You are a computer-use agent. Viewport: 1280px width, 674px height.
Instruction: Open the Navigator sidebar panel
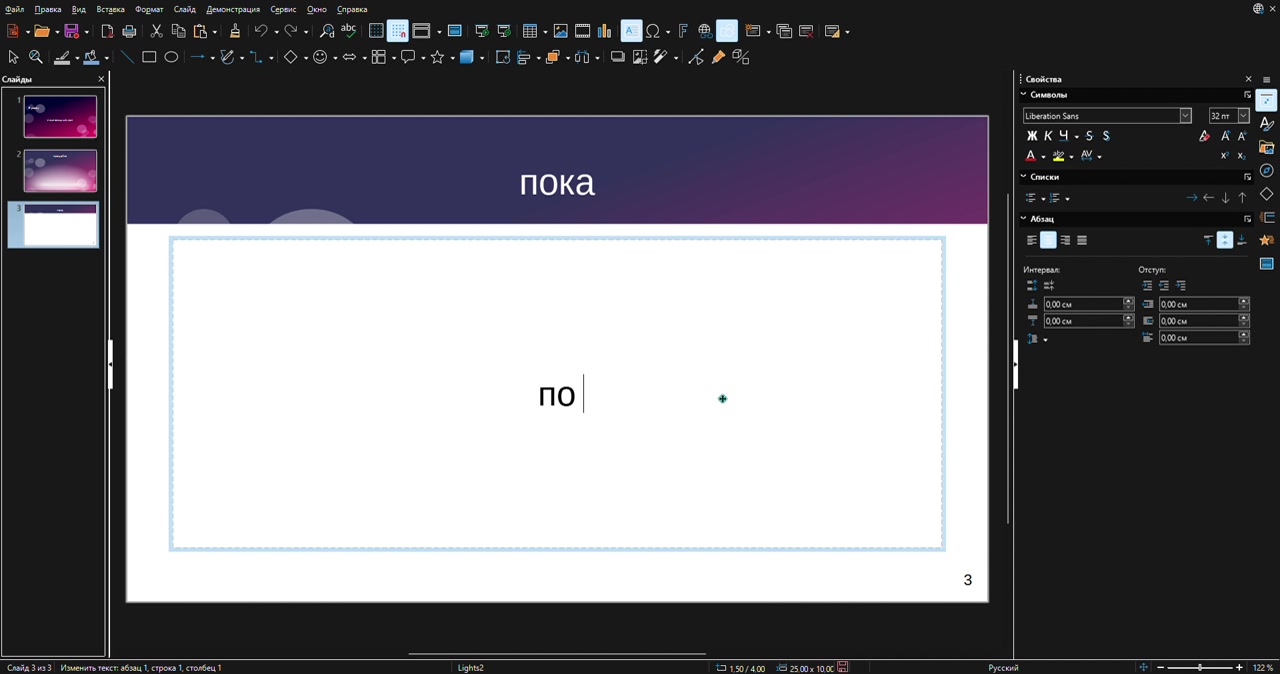(1267, 171)
